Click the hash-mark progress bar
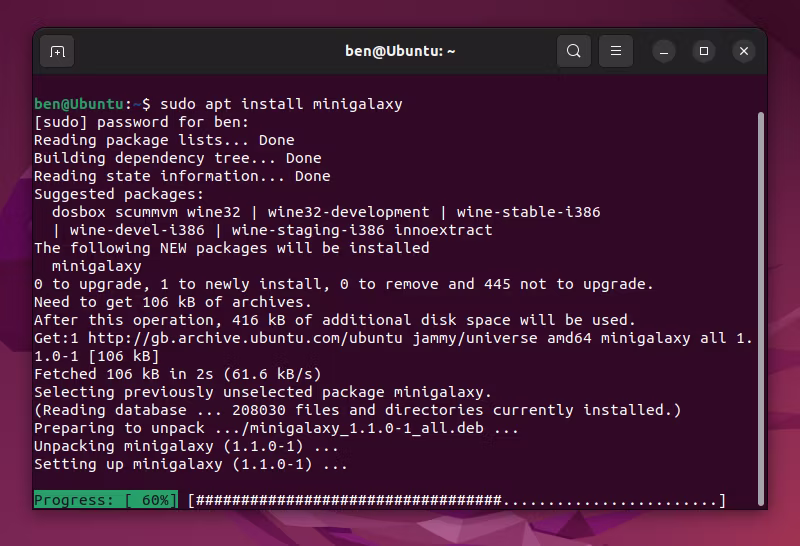The height and width of the screenshot is (546, 800). 456,500
